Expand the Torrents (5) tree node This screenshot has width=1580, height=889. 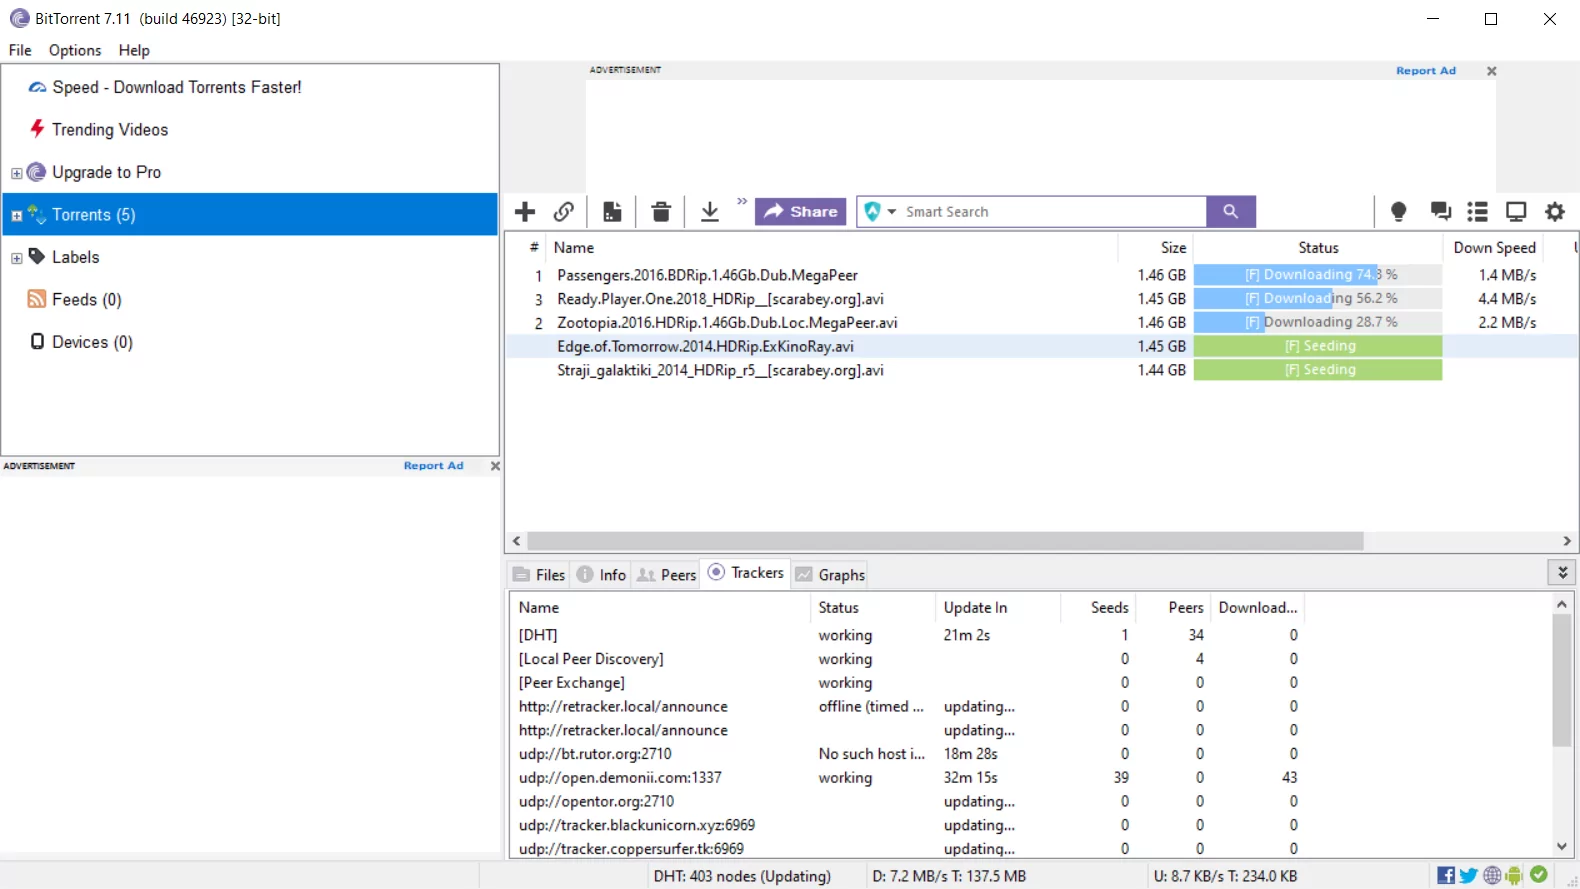16,215
